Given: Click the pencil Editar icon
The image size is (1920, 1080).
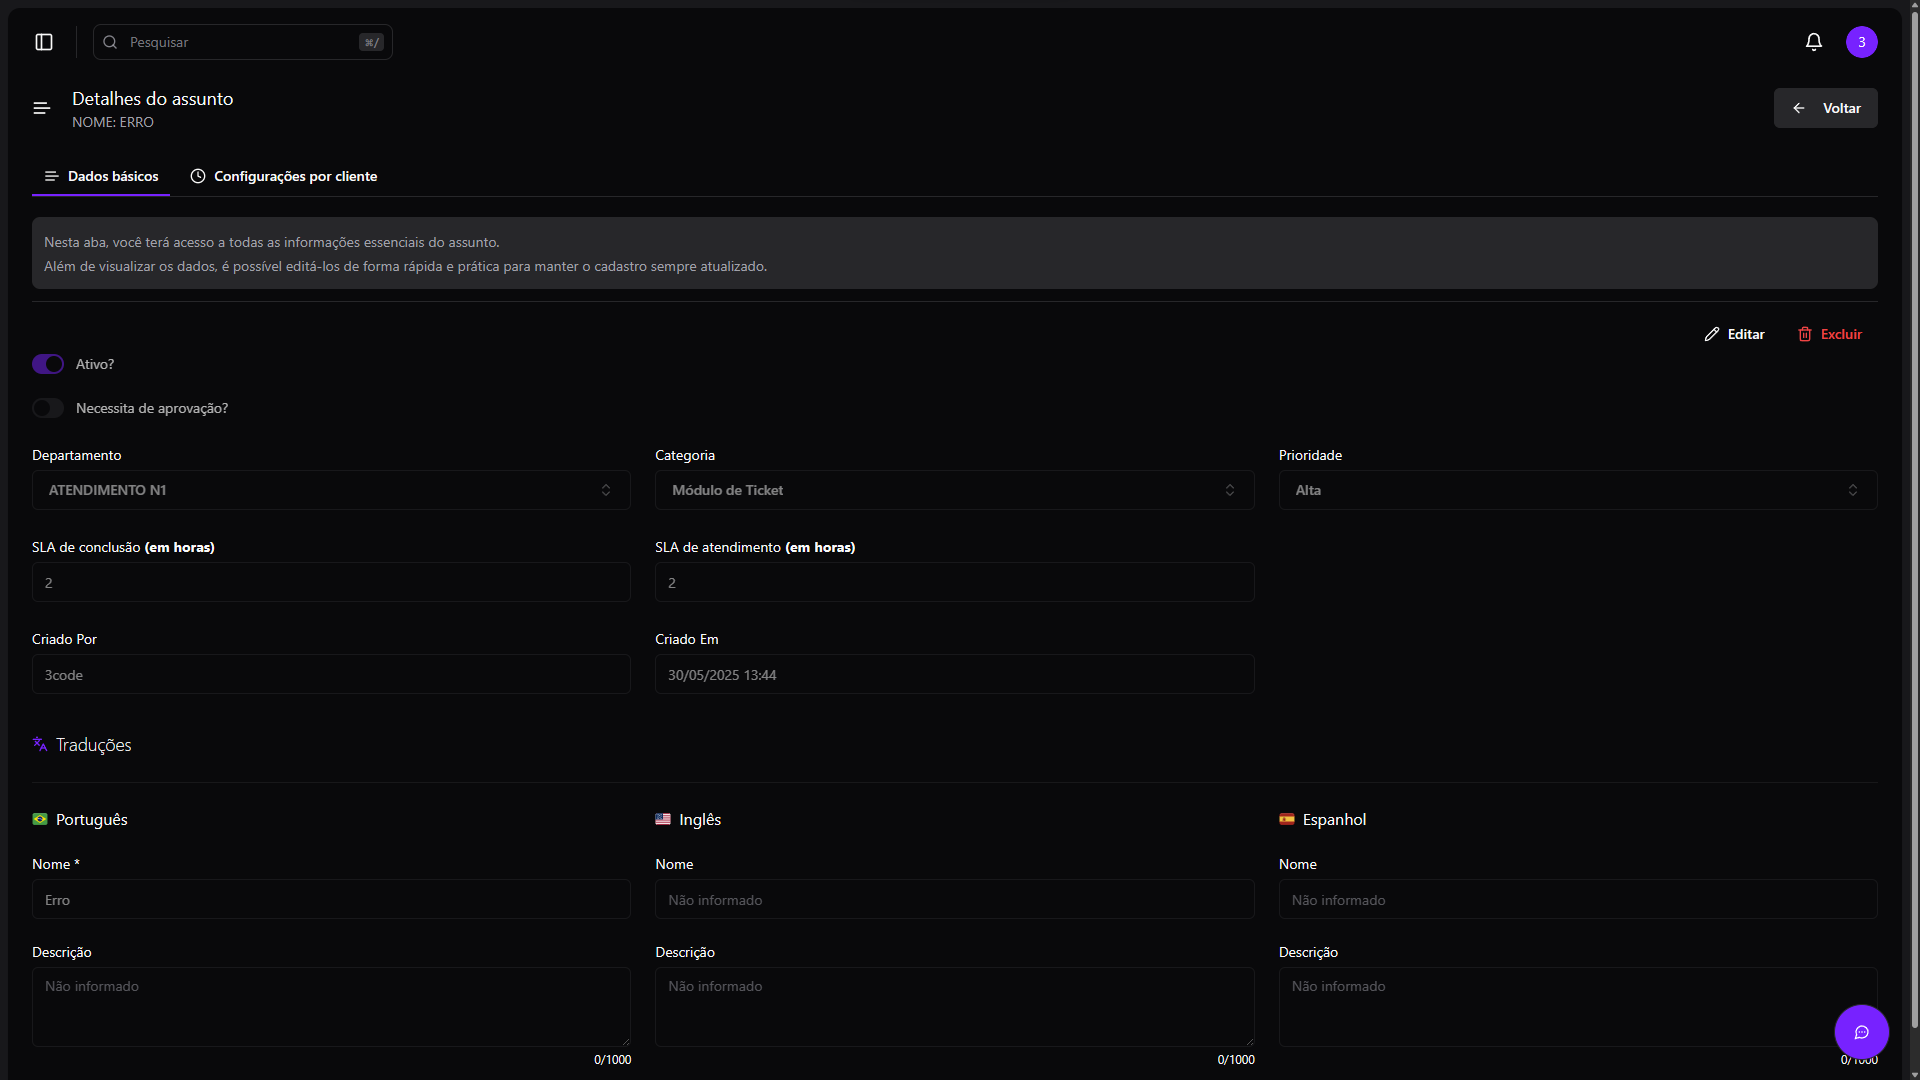Looking at the screenshot, I should click(1712, 334).
